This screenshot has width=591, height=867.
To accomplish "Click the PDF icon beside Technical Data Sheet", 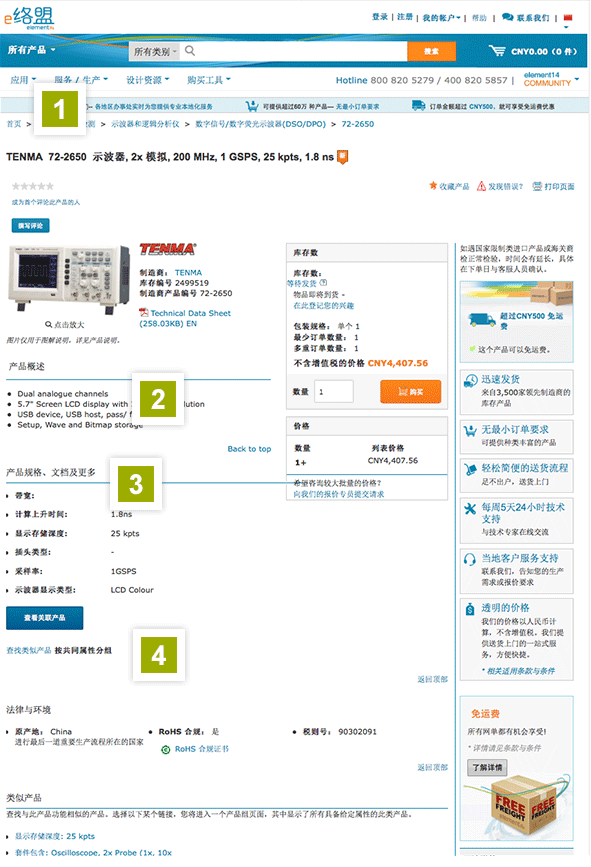I will (x=144, y=313).
